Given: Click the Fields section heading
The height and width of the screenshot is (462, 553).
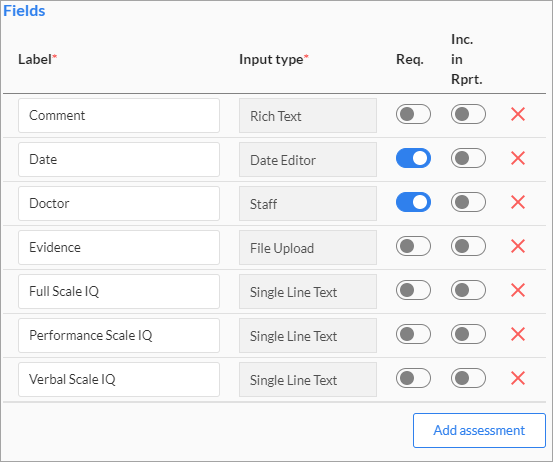Looking at the screenshot, I should pos(24,11).
